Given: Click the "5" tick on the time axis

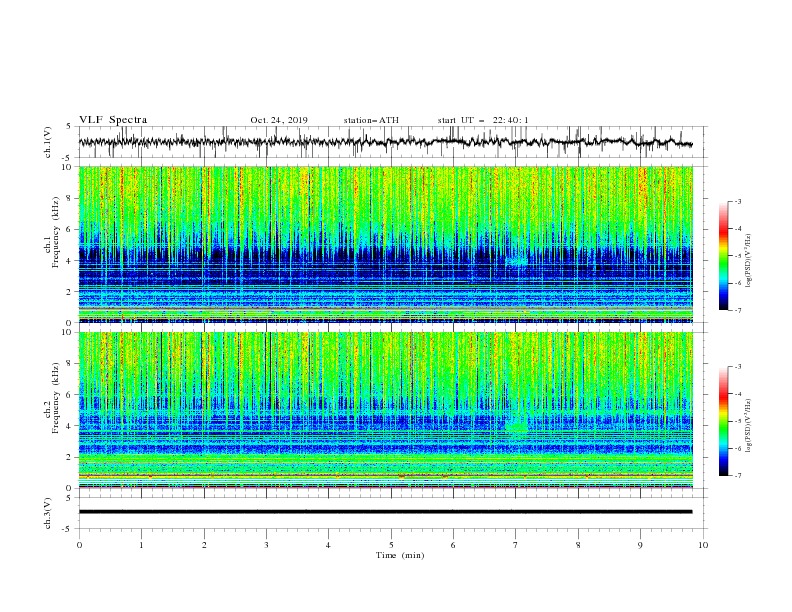Looking at the screenshot, I should pos(391,545).
